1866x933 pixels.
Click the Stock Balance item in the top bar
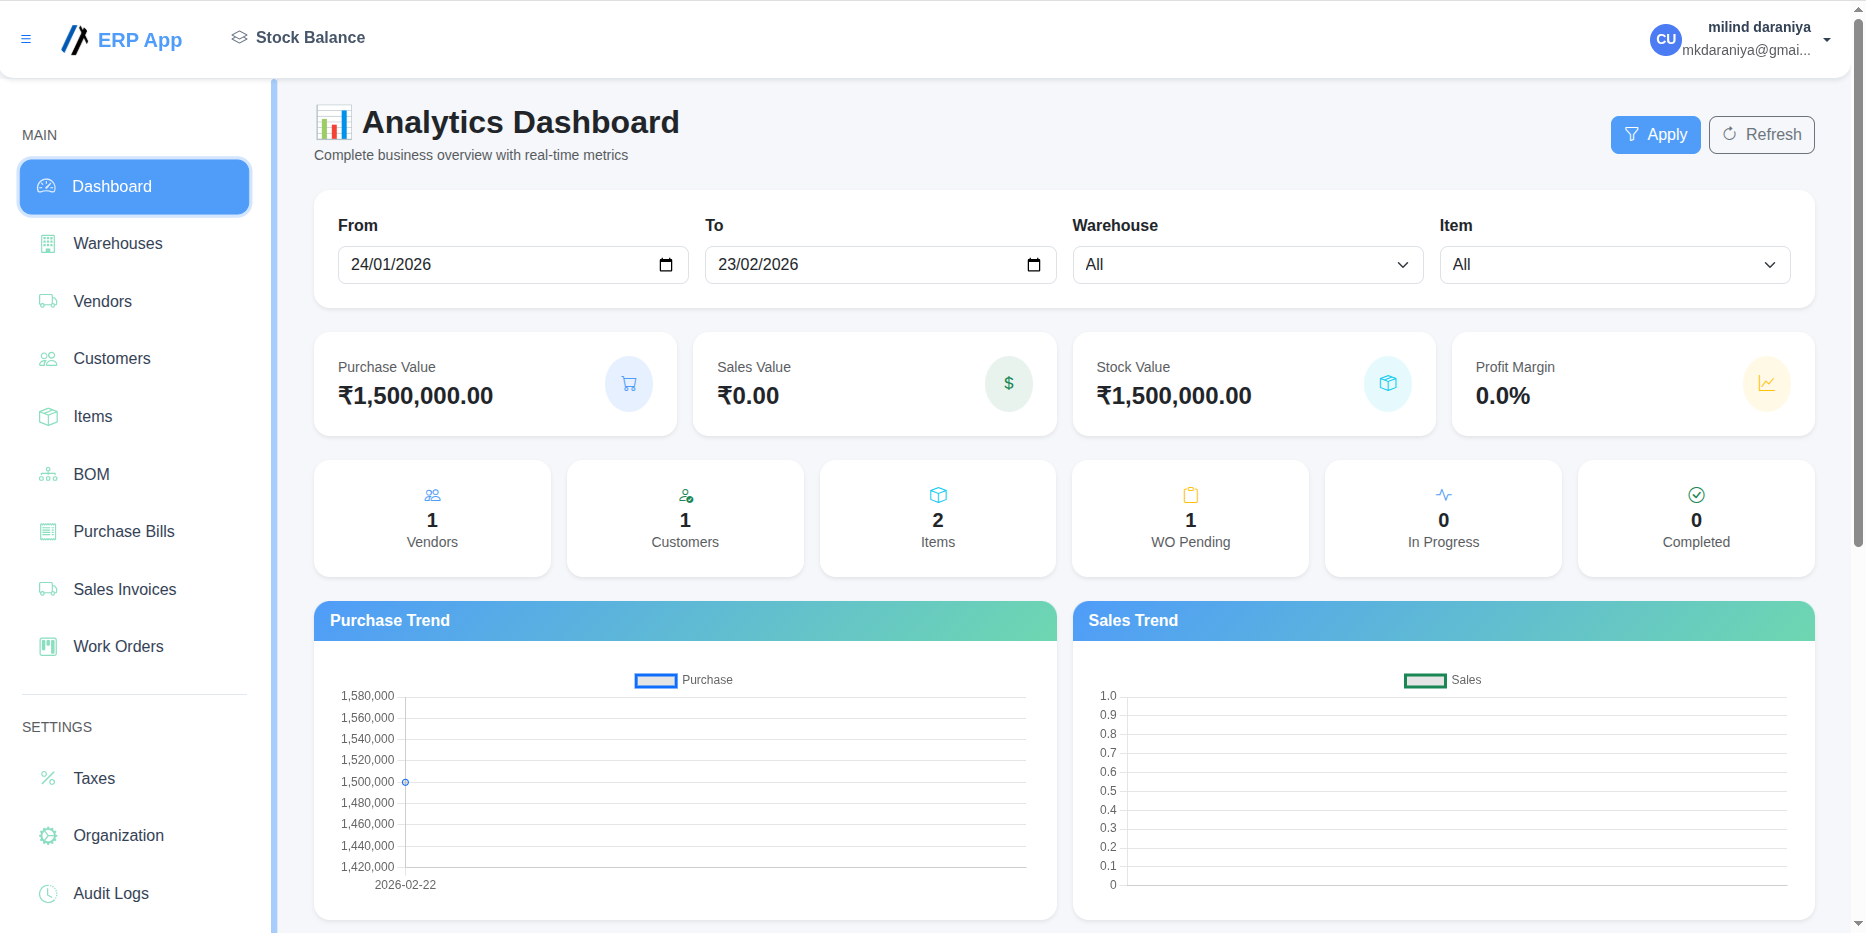[x=297, y=37]
